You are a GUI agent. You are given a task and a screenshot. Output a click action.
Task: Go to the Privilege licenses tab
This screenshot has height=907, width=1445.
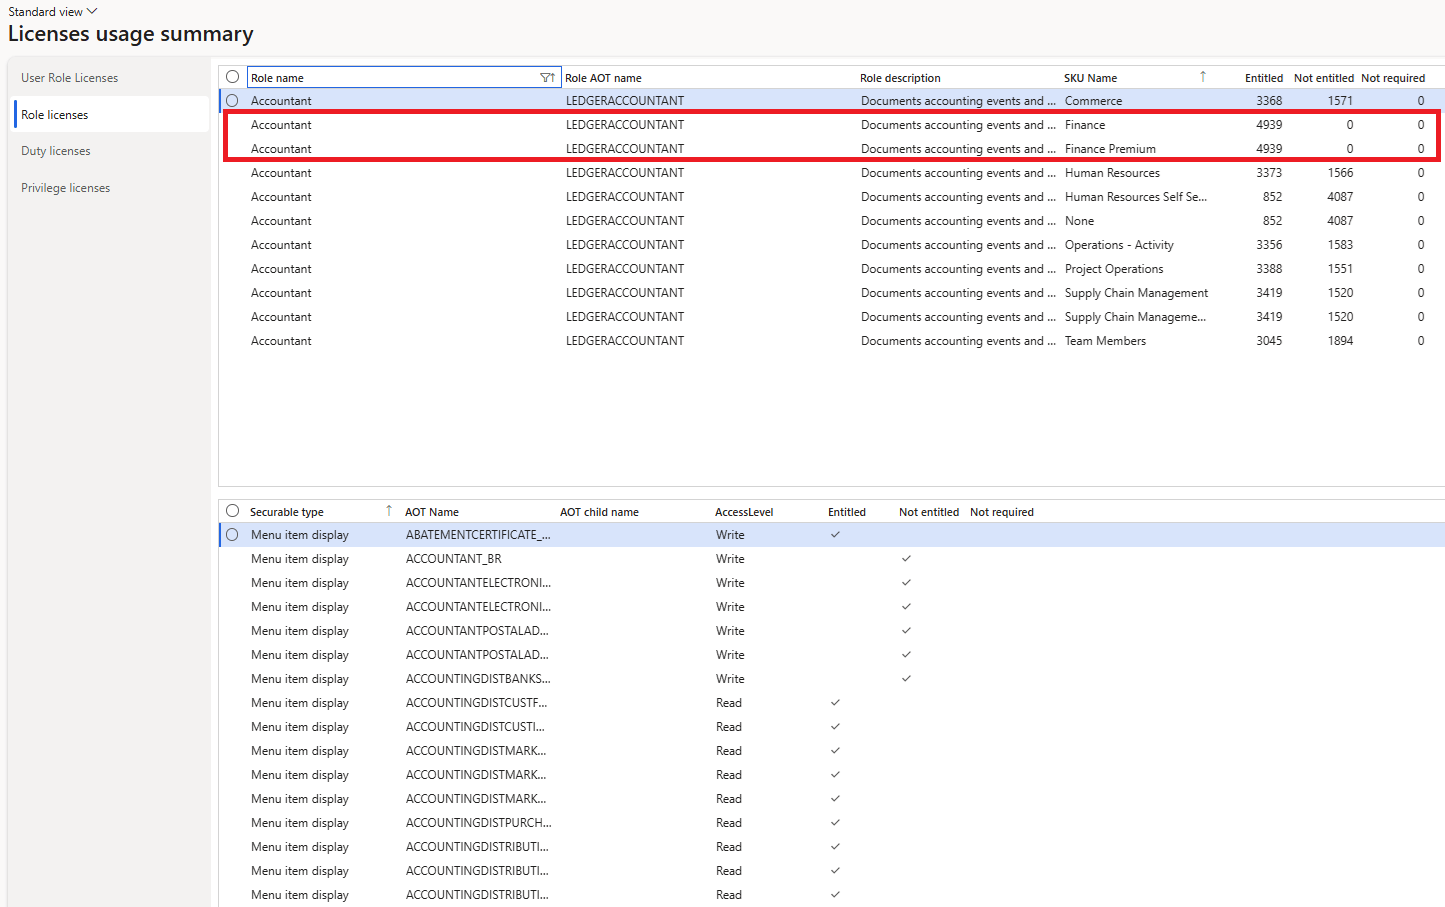tap(66, 188)
